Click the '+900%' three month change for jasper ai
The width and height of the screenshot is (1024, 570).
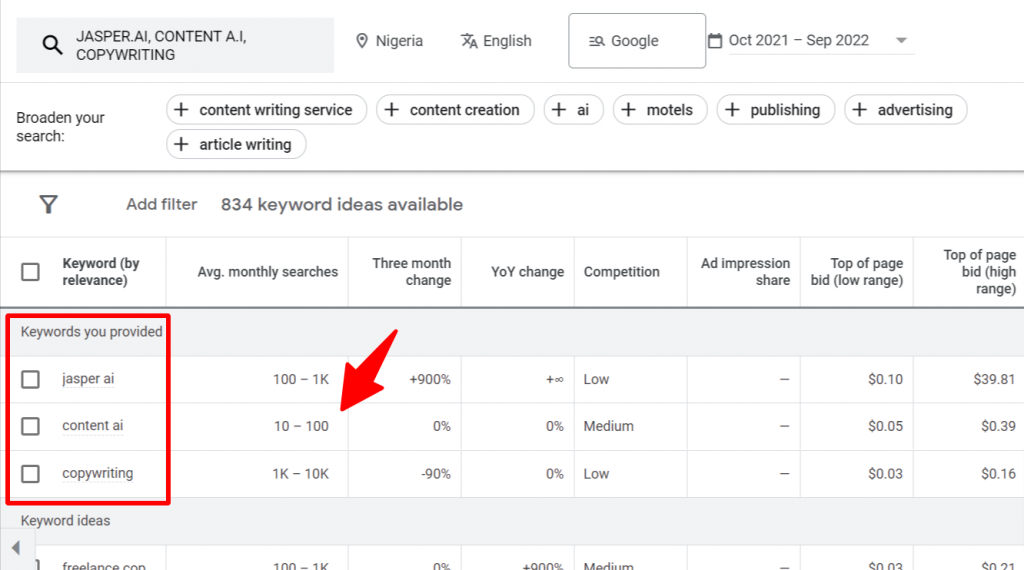430,379
